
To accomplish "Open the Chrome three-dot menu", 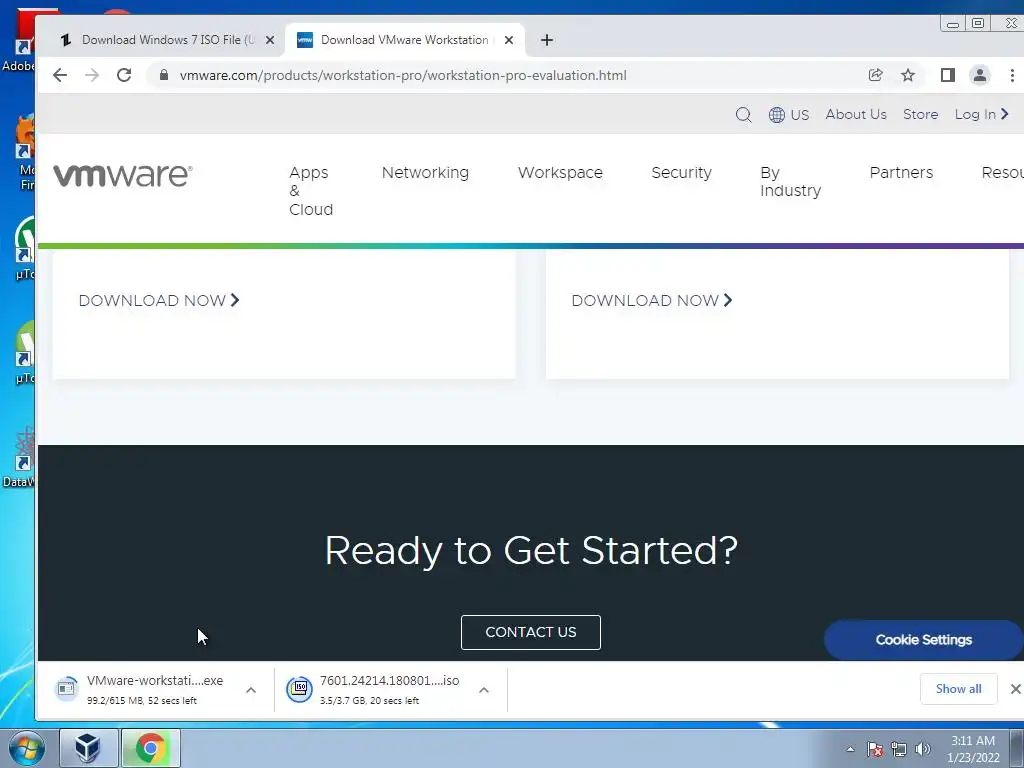I will (x=1012, y=75).
